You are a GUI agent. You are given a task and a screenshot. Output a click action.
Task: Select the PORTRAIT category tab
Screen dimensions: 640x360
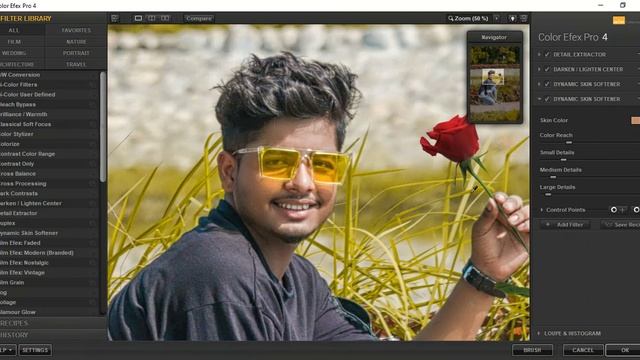(x=76, y=53)
